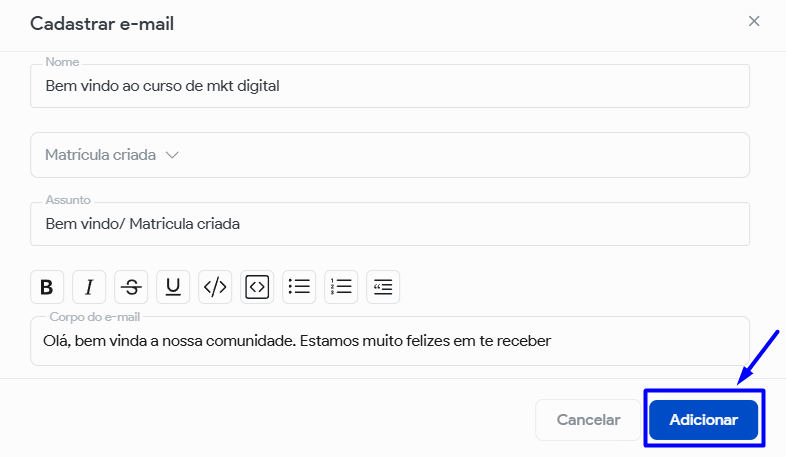This screenshot has width=786, height=457.
Task: Open the Matrícula criada dropdown
Action: pyautogui.click(x=390, y=155)
